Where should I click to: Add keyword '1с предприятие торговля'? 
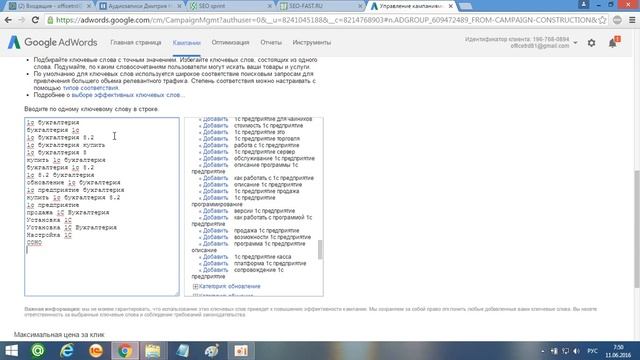click(215, 139)
